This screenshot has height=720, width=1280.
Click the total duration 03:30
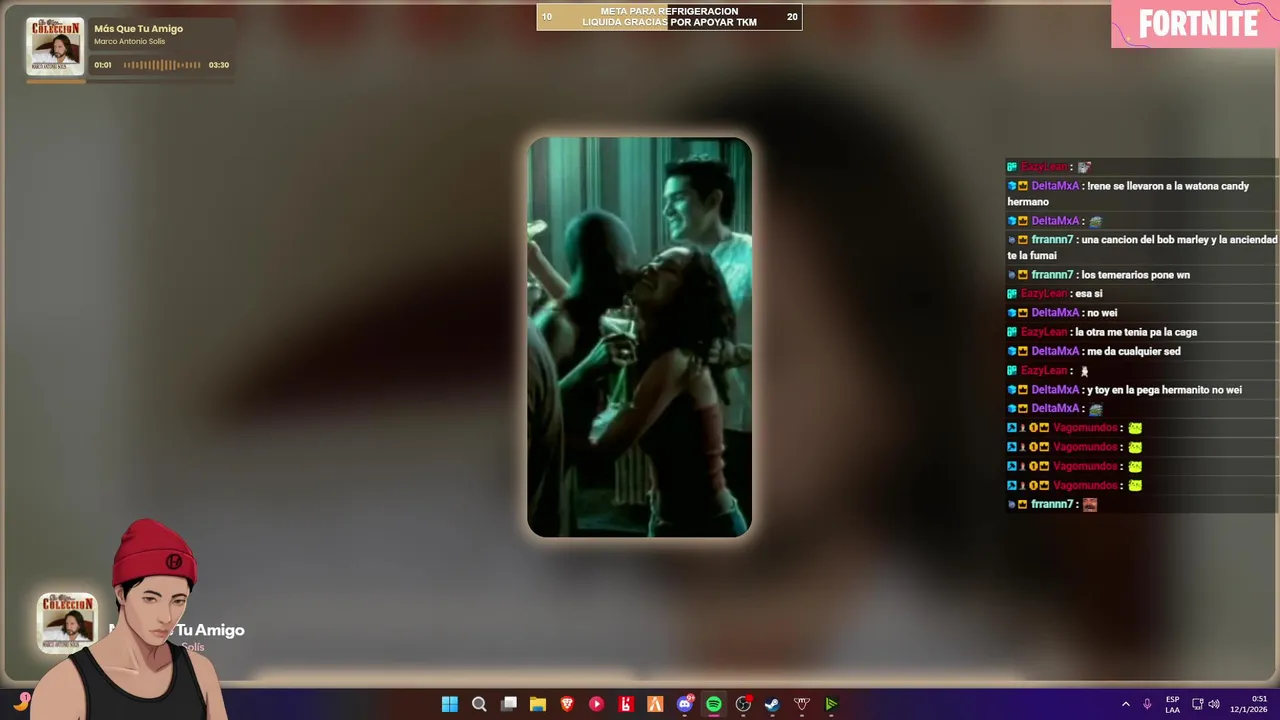[x=218, y=65]
